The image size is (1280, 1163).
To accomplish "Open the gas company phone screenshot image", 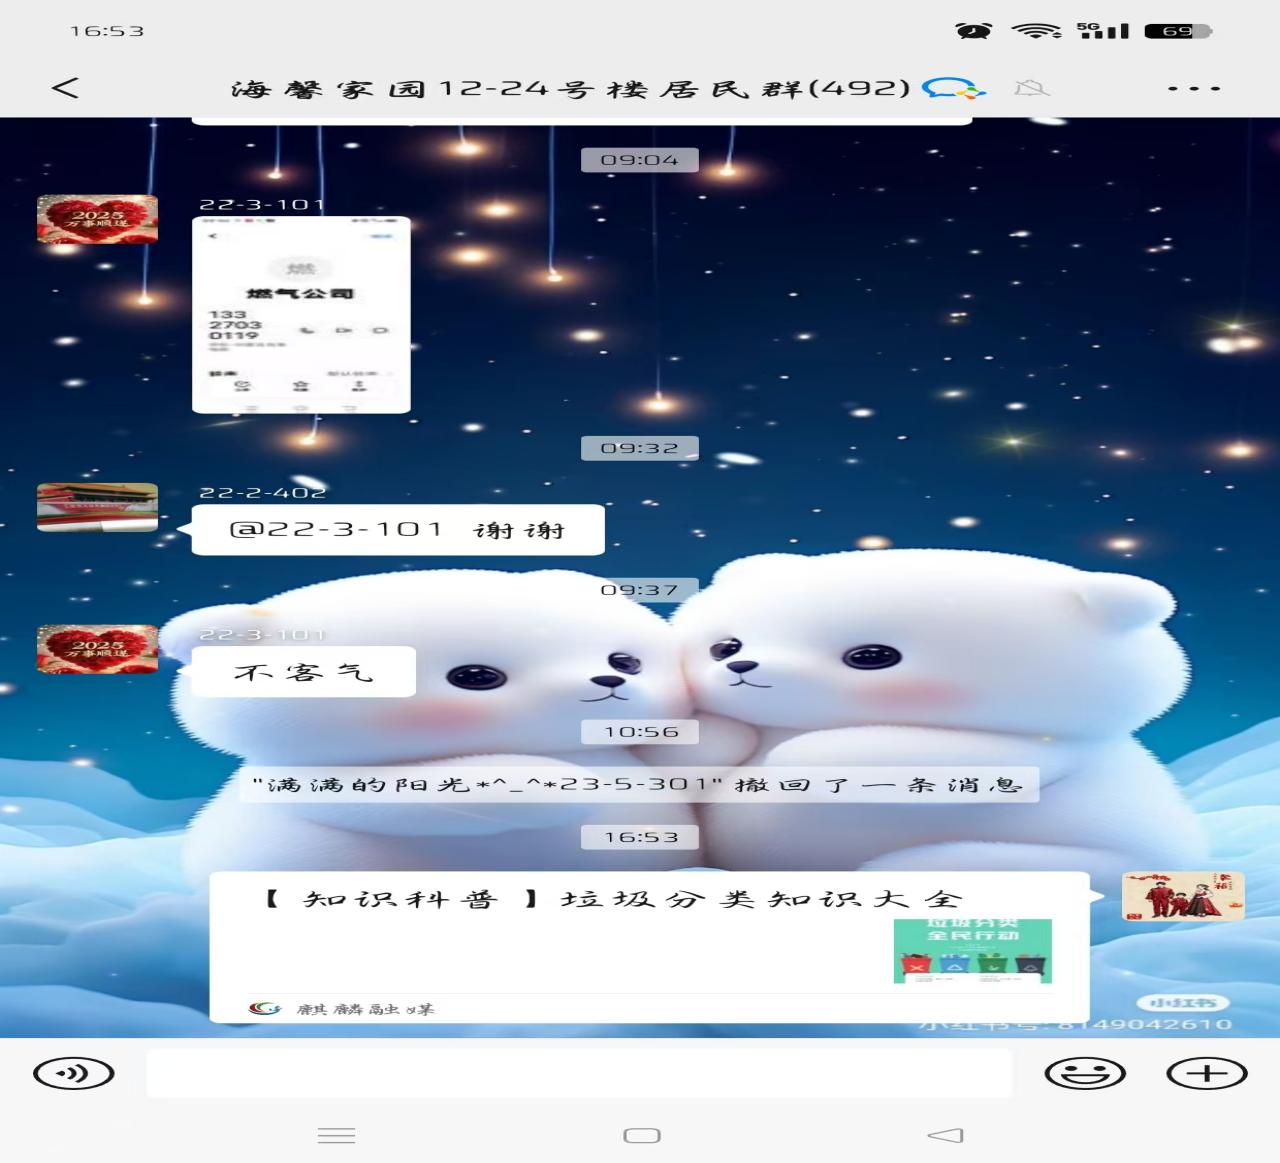I will tap(301, 314).
